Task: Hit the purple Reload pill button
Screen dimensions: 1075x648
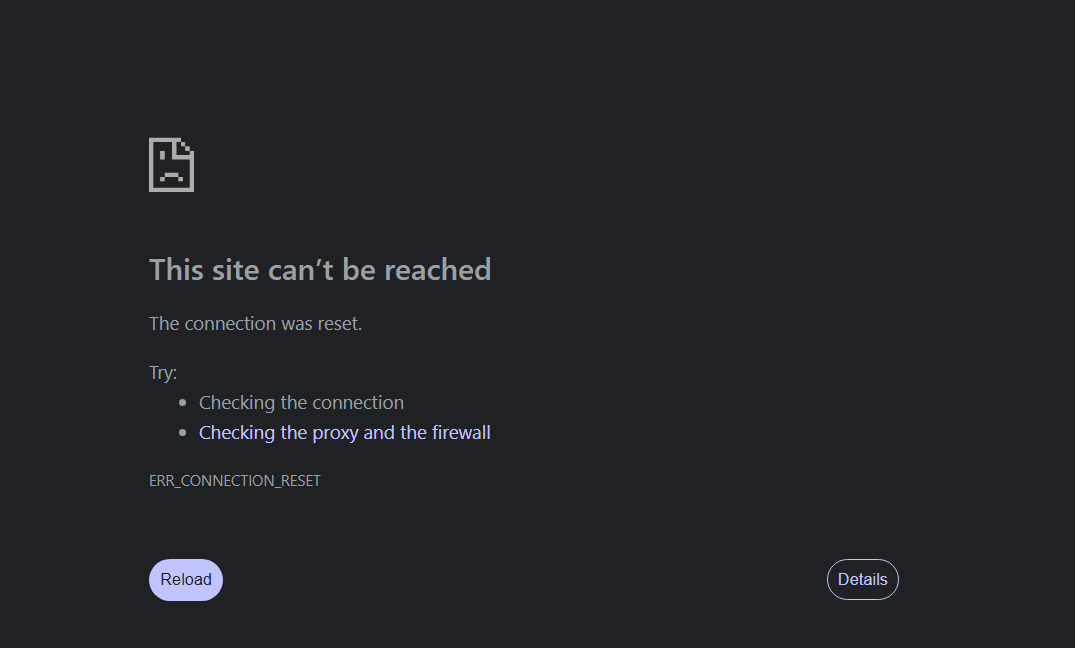Action: [x=186, y=579]
